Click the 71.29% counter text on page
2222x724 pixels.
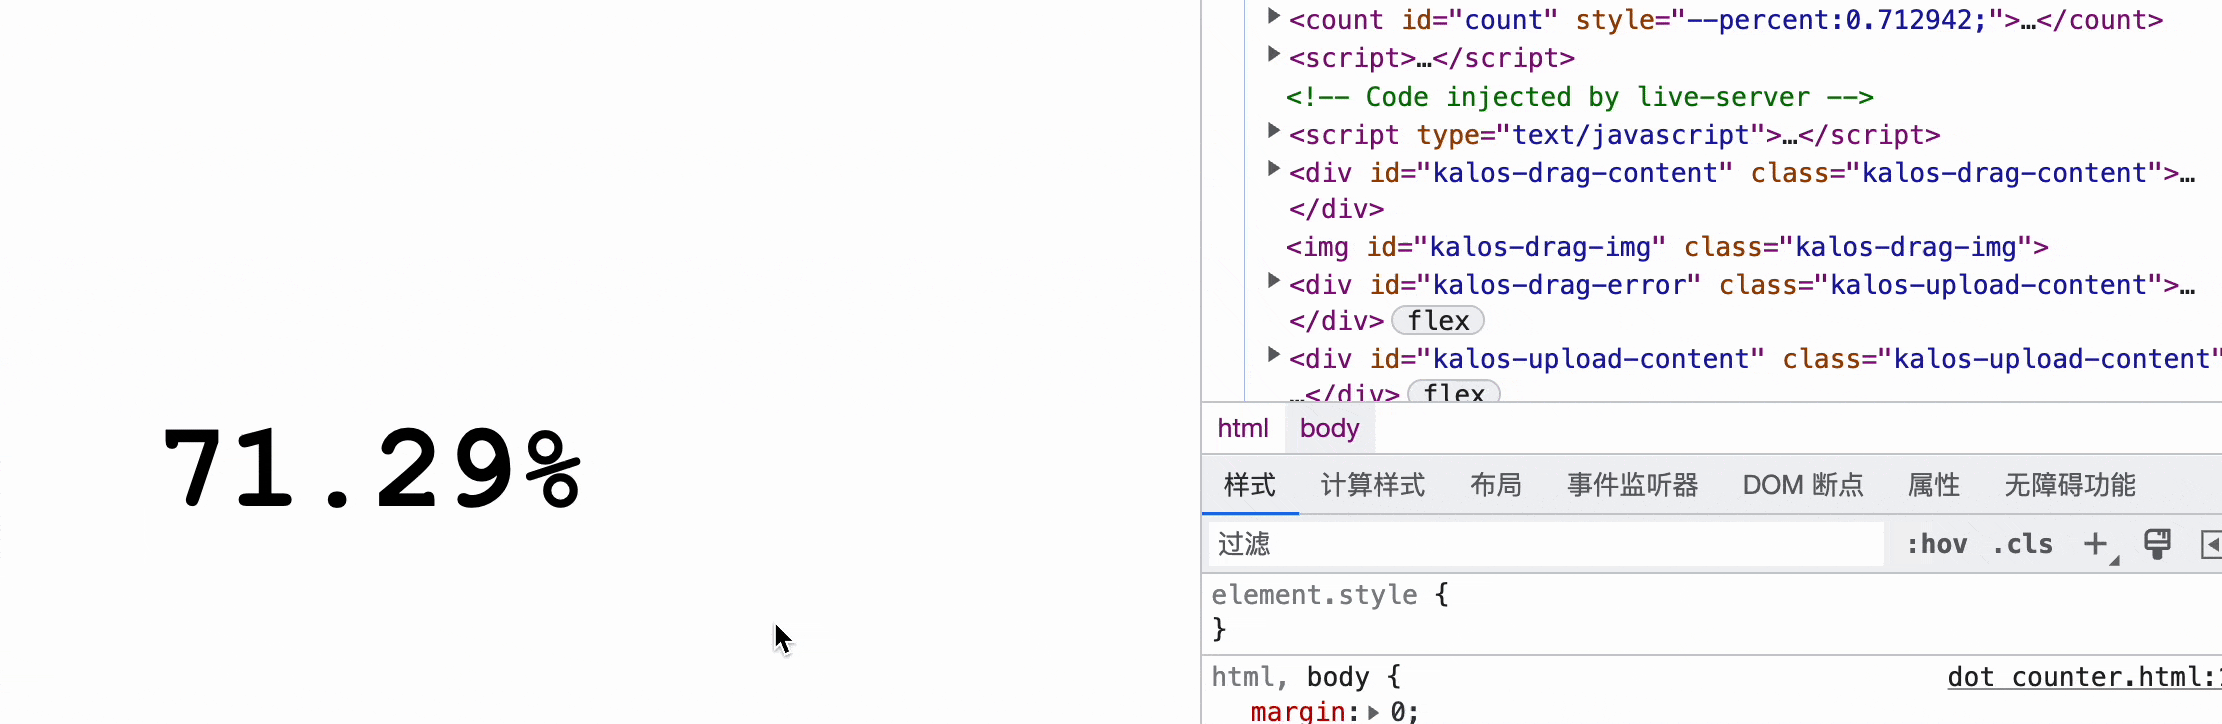[x=372, y=469]
